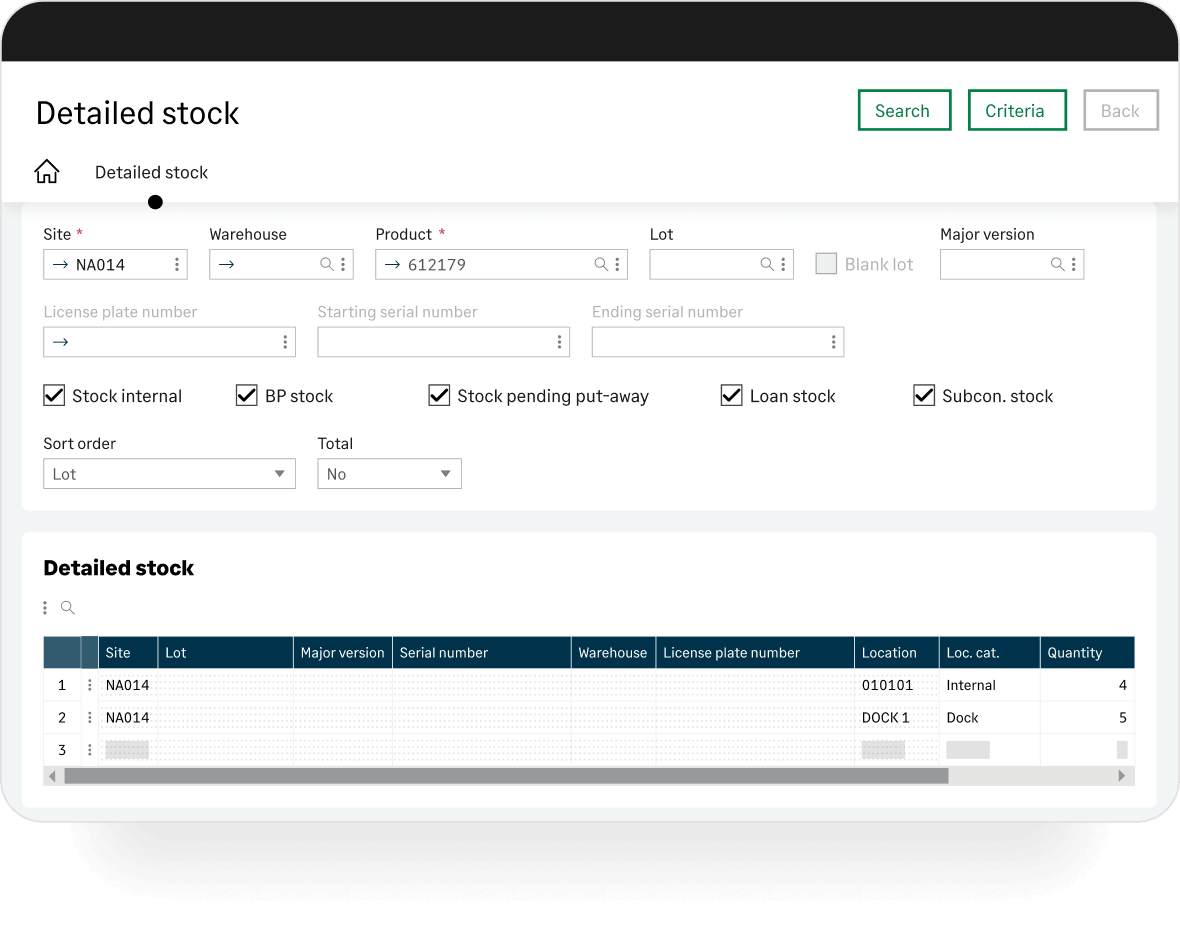
Task: Open Lot lookup magnifier
Action: [x=767, y=264]
